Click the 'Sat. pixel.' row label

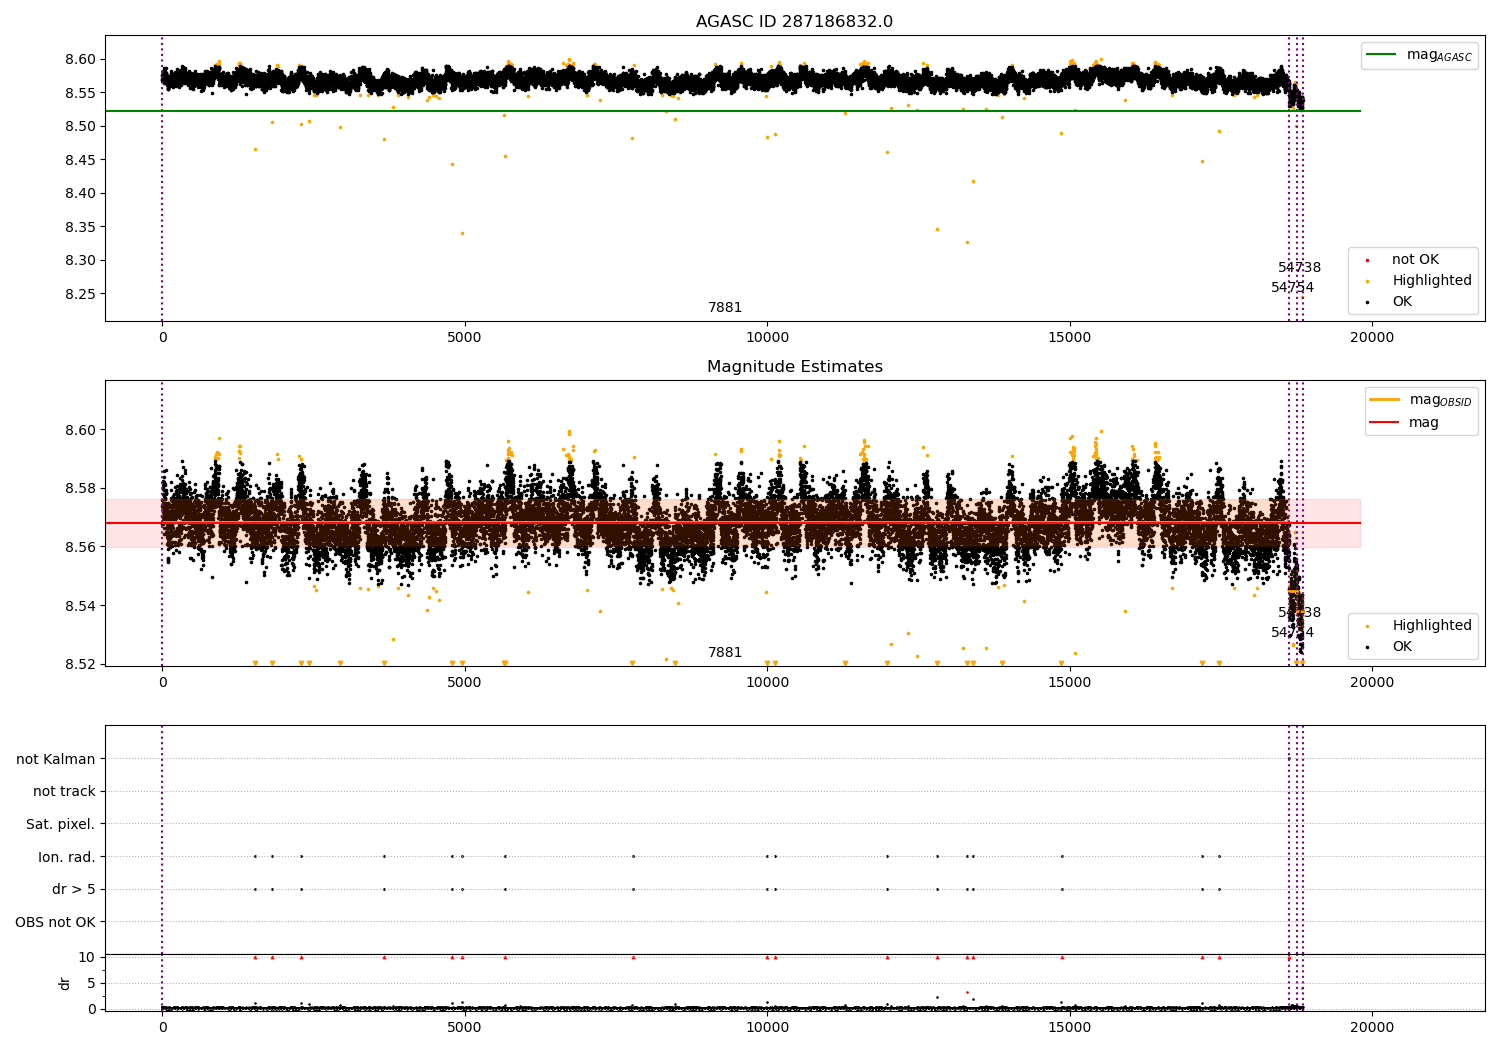[61, 825]
